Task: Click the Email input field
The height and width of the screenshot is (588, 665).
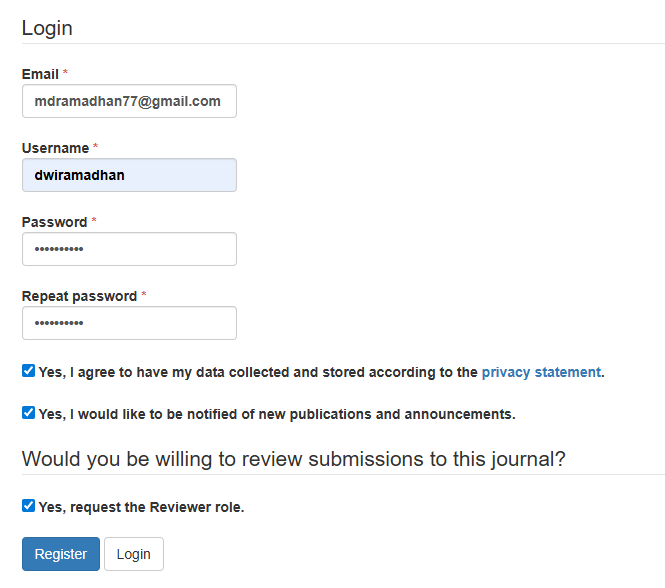Action: pyautogui.click(x=129, y=101)
